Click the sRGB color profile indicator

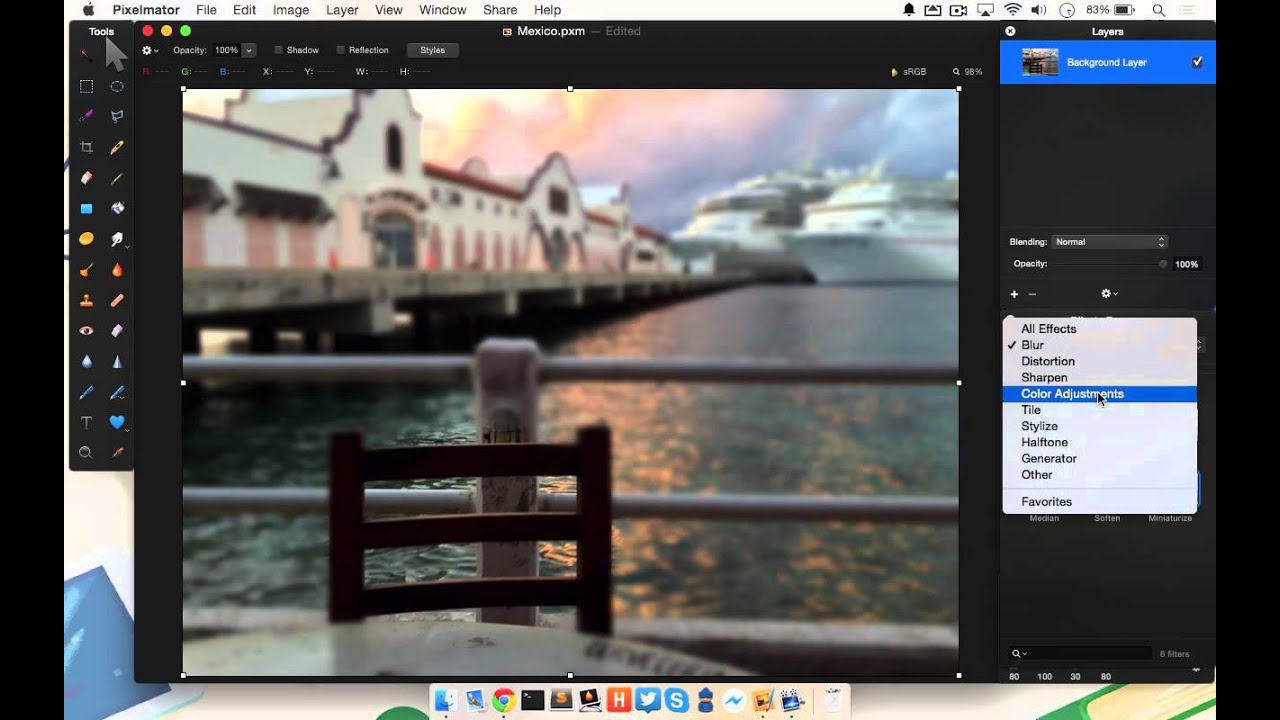coord(909,72)
